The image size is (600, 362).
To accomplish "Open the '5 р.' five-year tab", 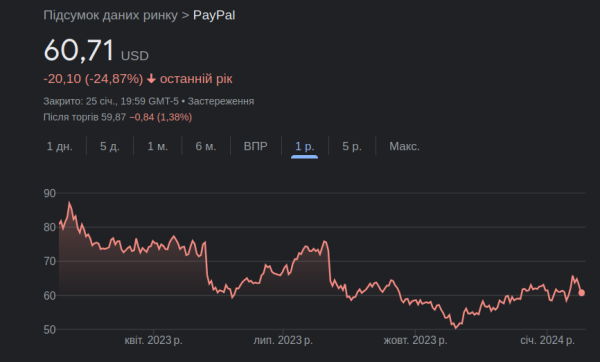I will [x=352, y=146].
